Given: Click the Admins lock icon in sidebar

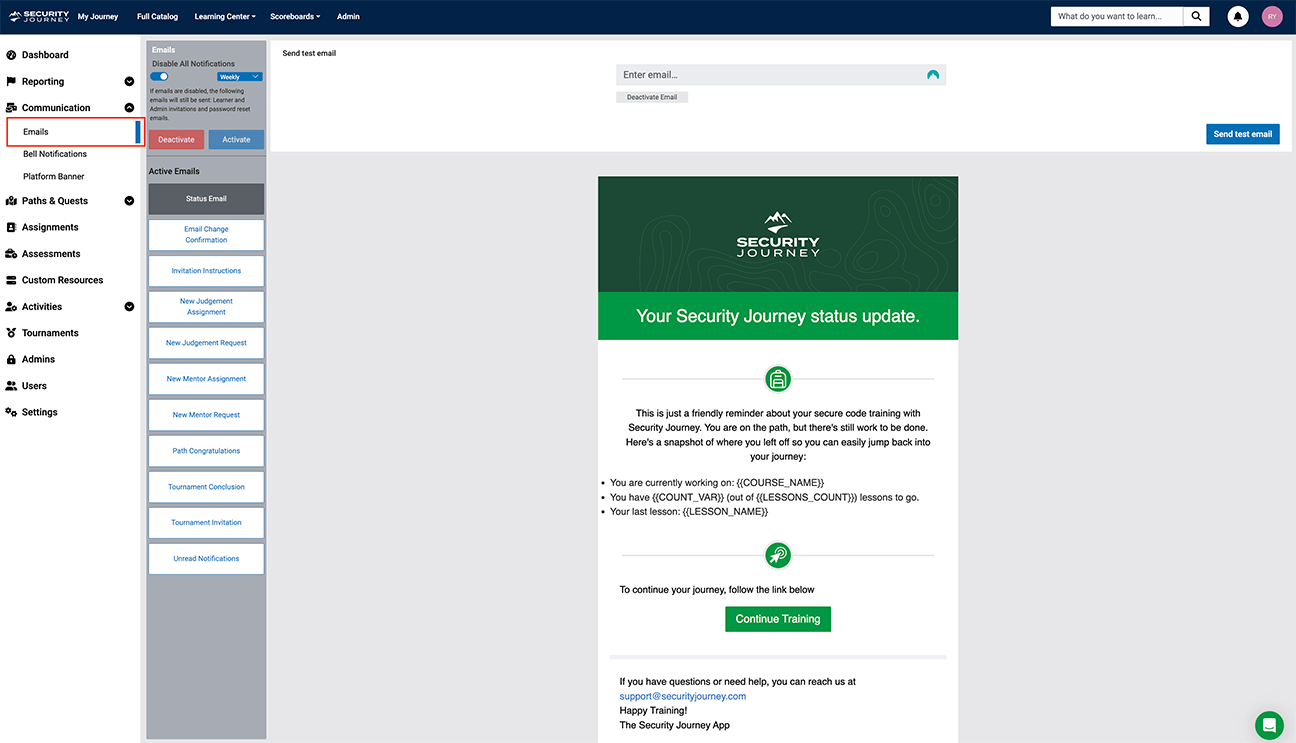Looking at the screenshot, I should coord(12,359).
